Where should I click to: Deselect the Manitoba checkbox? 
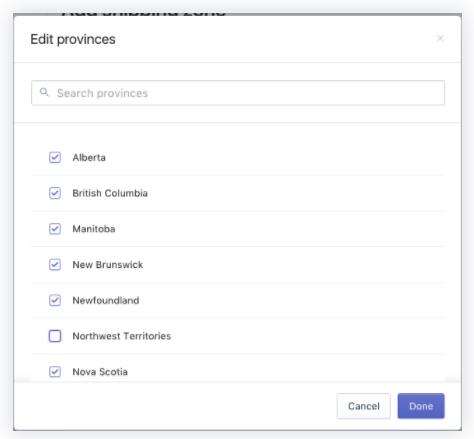[x=55, y=229]
